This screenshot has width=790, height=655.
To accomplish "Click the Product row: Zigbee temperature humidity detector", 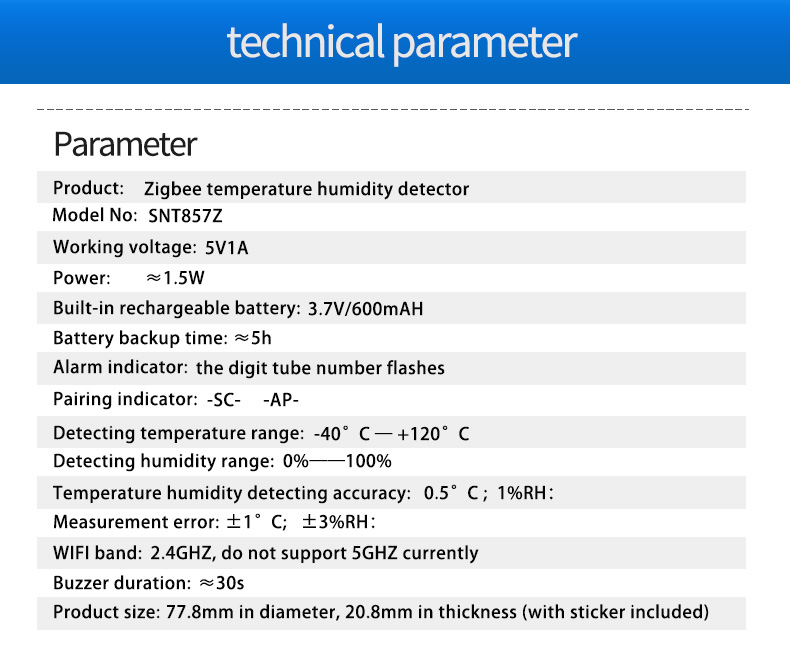I will 391,187.
